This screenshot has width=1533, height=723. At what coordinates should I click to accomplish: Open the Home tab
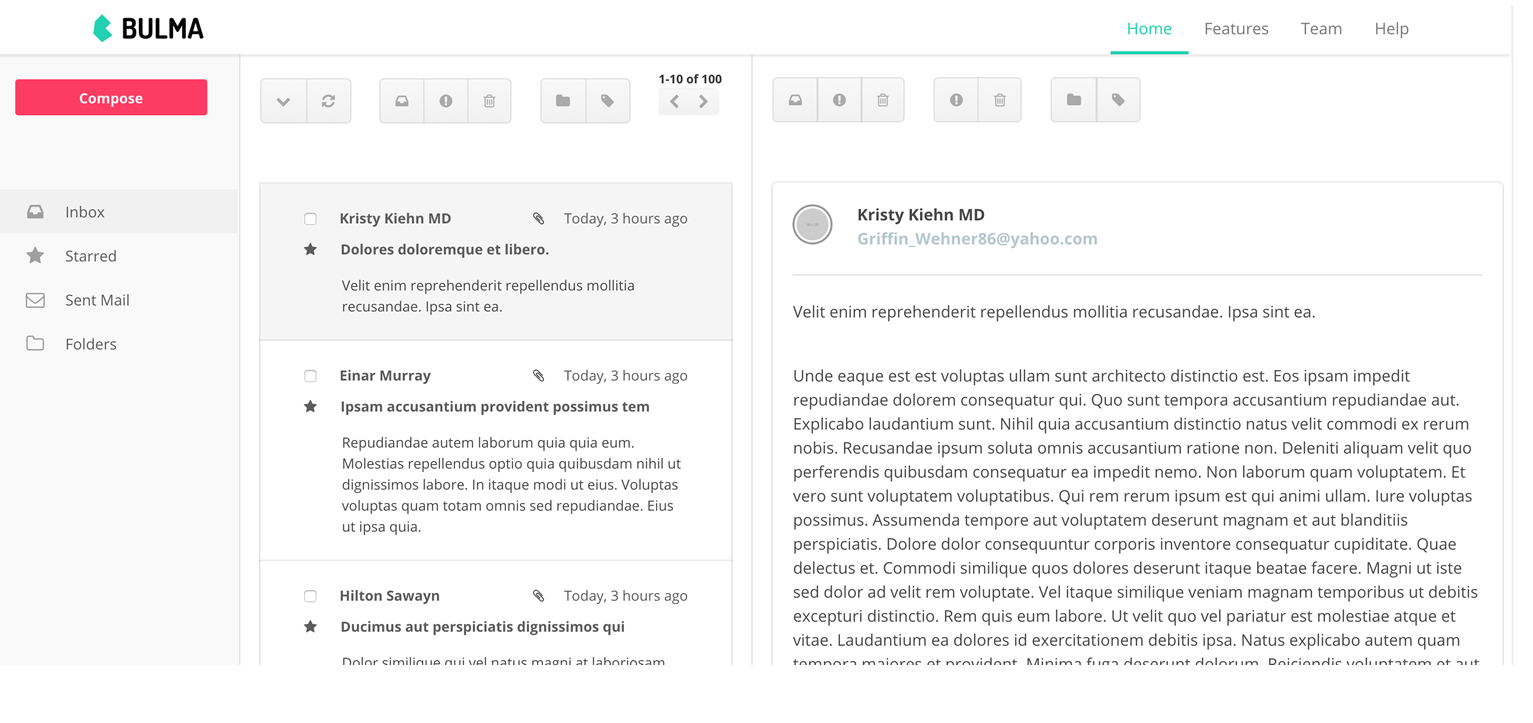point(1149,28)
